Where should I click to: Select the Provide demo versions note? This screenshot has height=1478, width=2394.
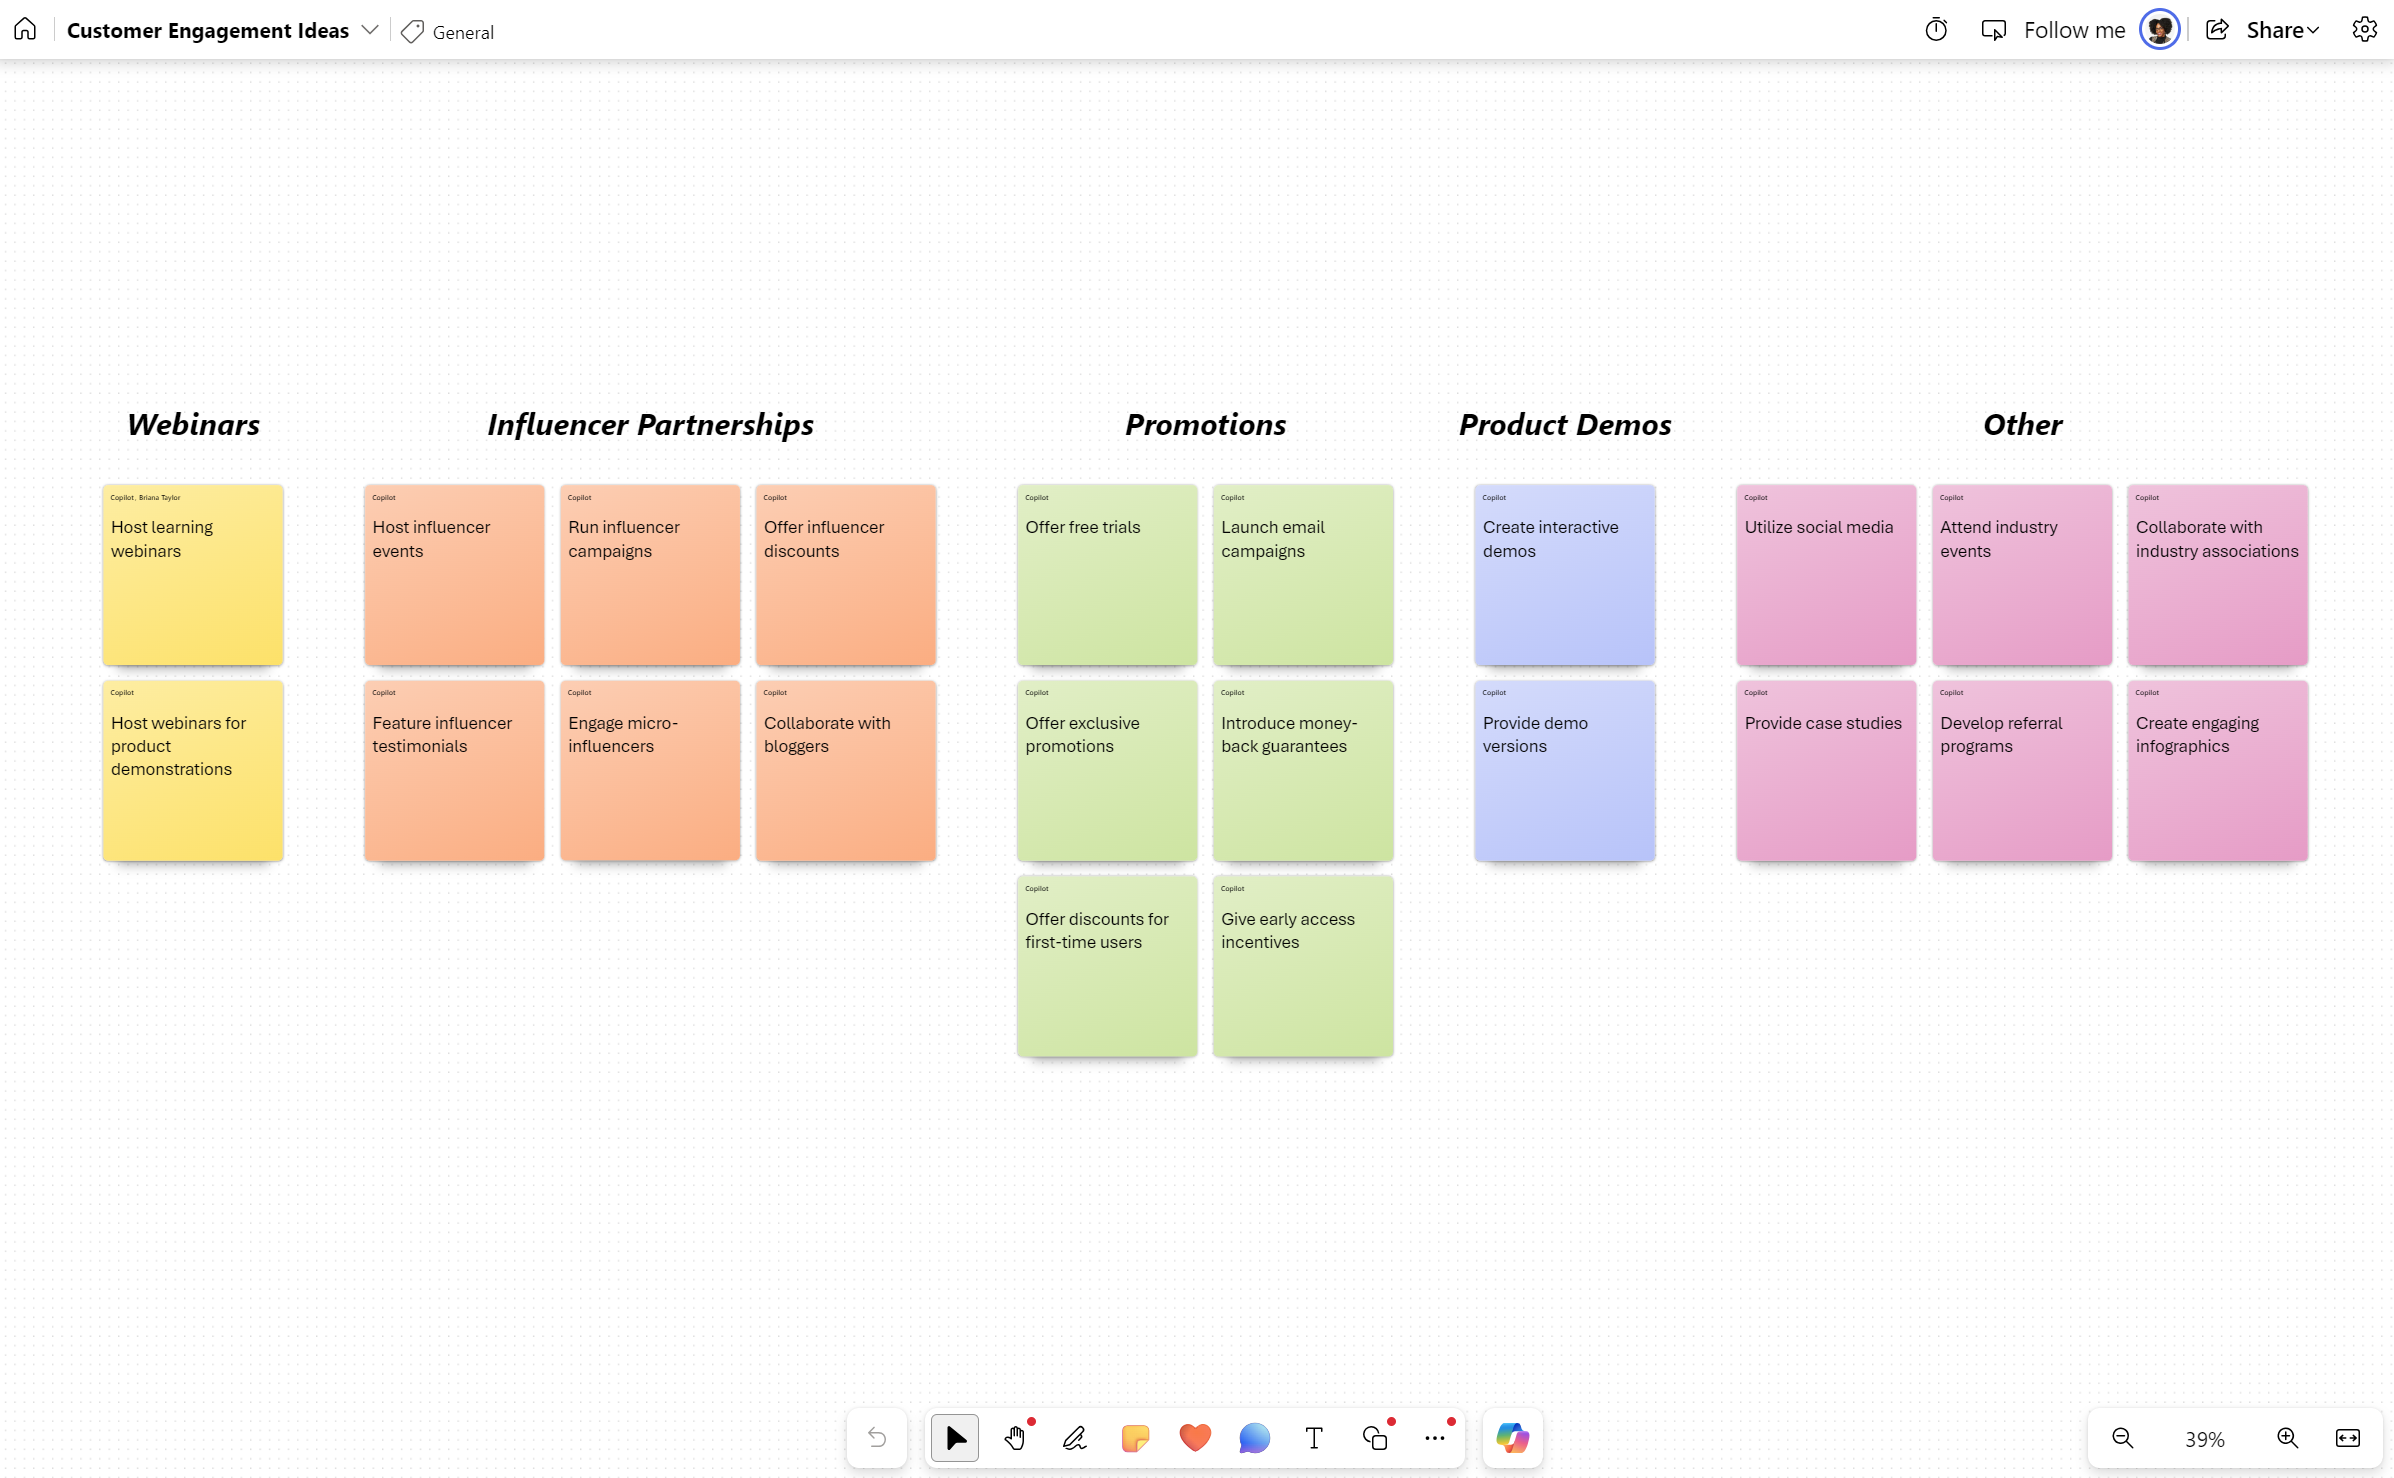pyautogui.click(x=1565, y=771)
